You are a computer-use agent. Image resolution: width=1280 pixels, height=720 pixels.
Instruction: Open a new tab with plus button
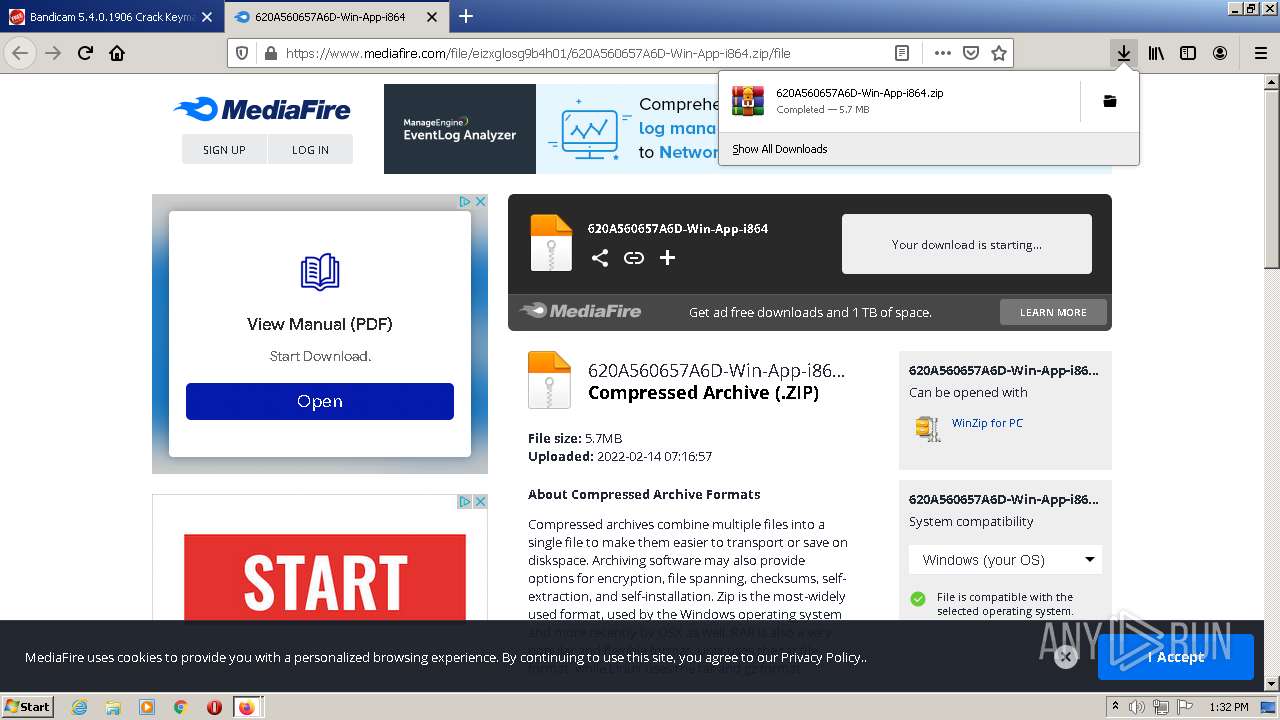(466, 16)
